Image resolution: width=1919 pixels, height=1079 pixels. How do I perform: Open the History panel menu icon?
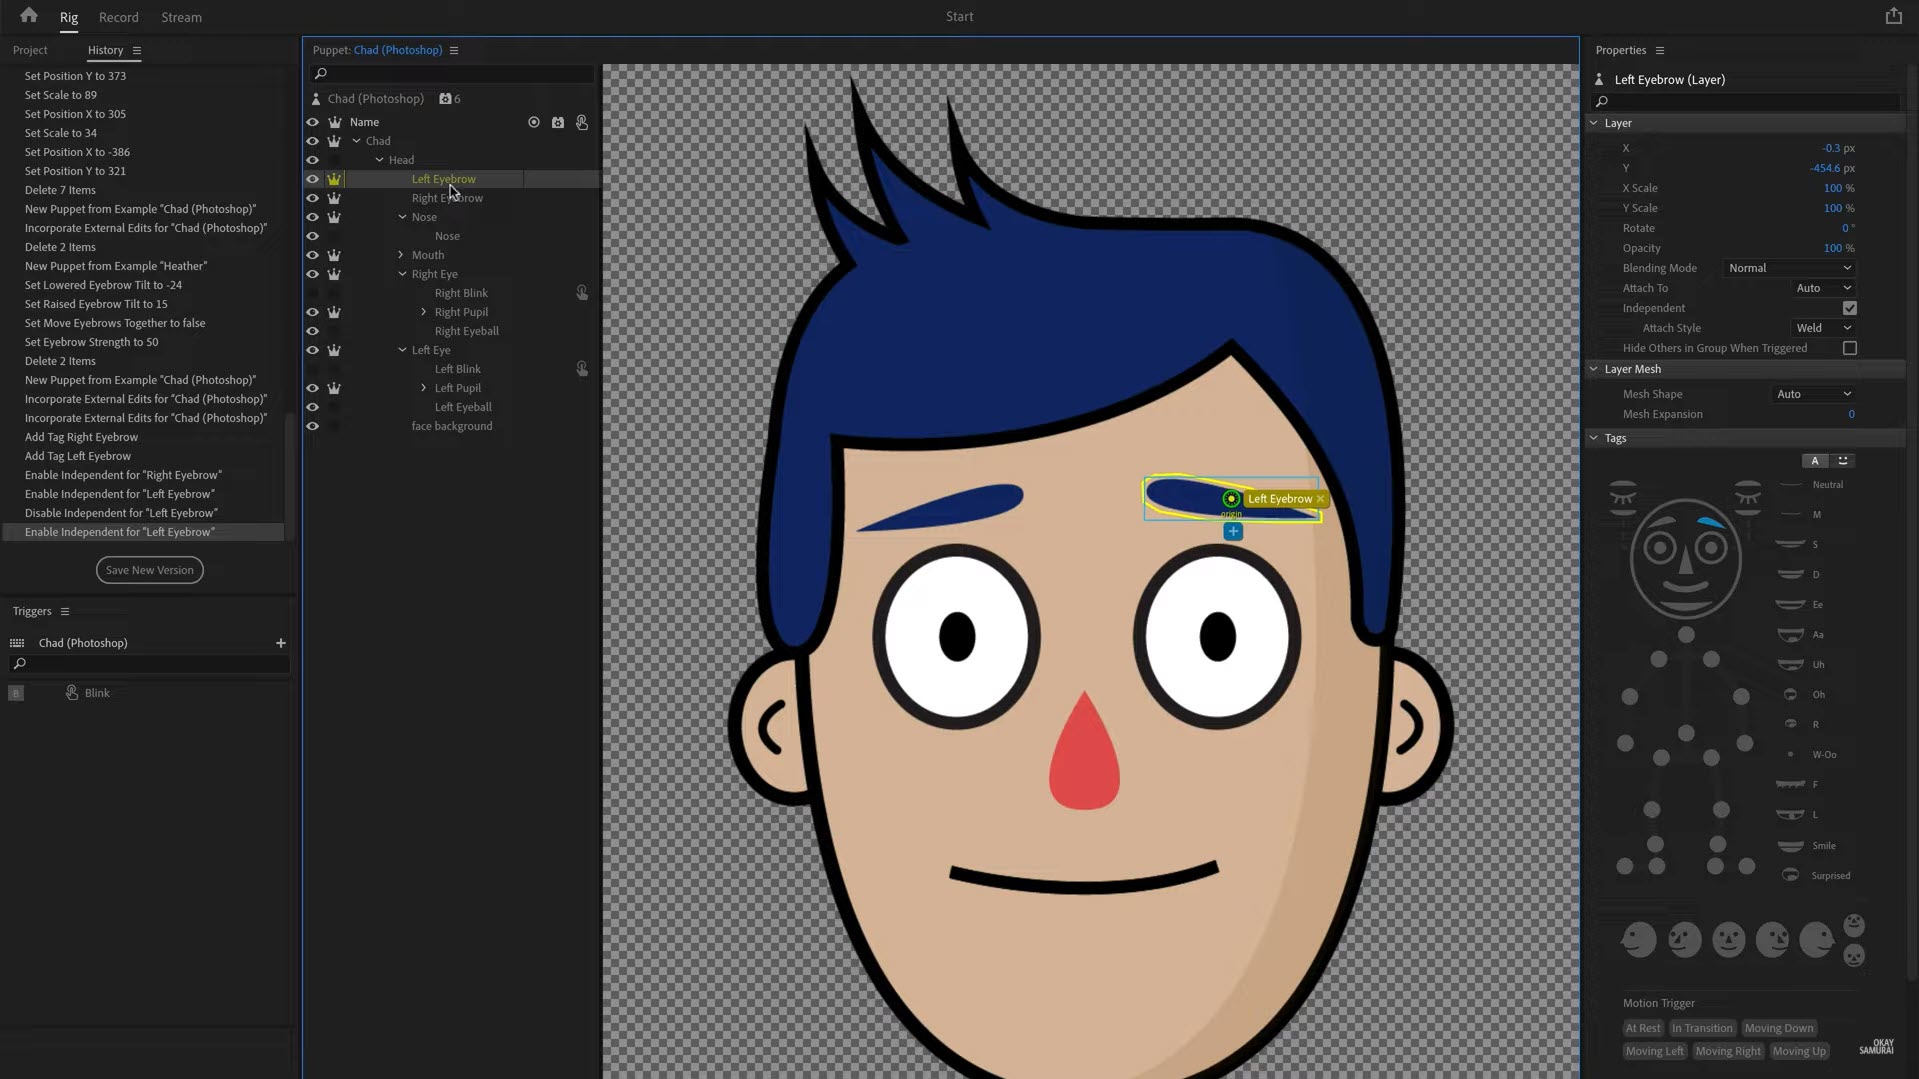coord(137,51)
